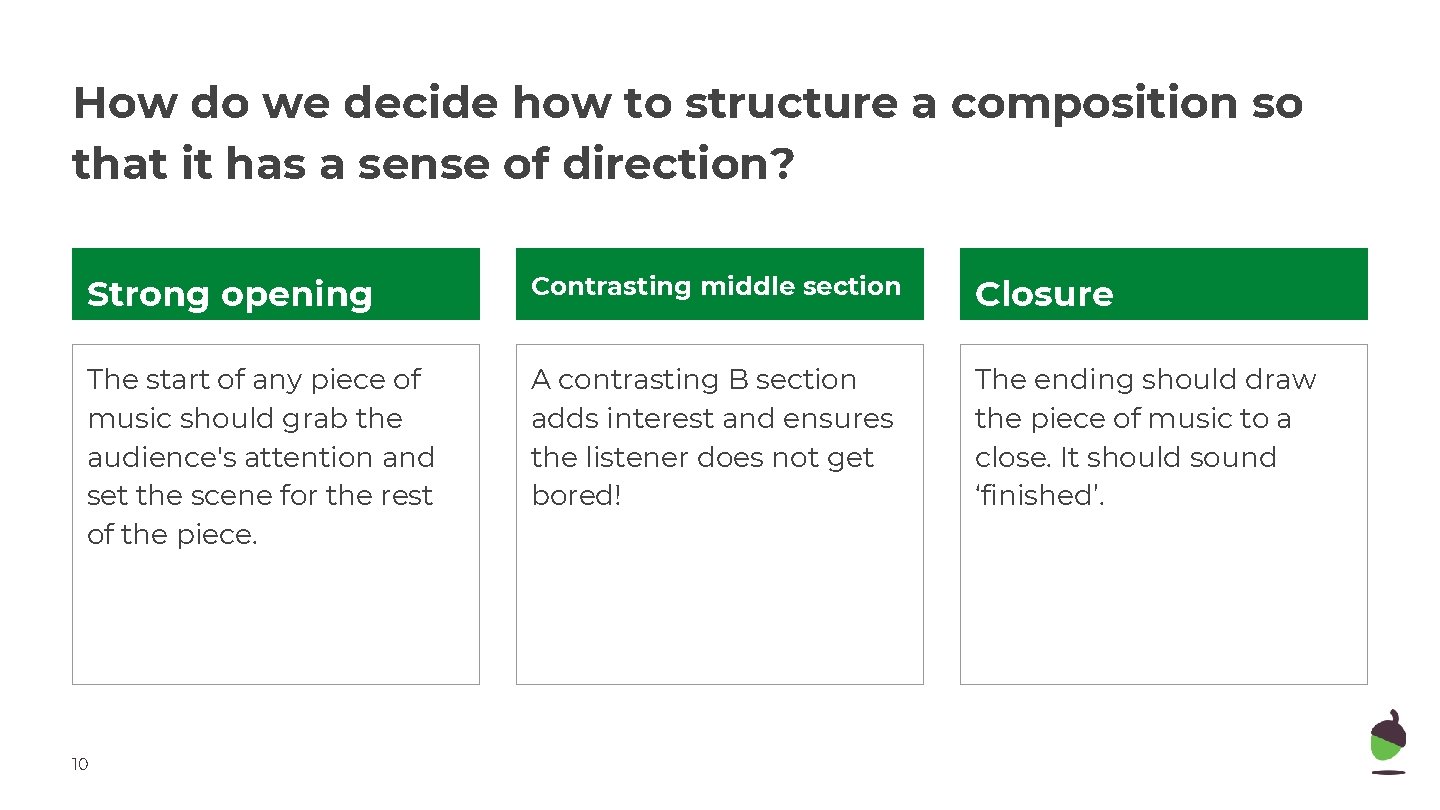Screen dimensions: 1440x810
Task: Click 'The start of any piece of' line
Action: [254, 380]
